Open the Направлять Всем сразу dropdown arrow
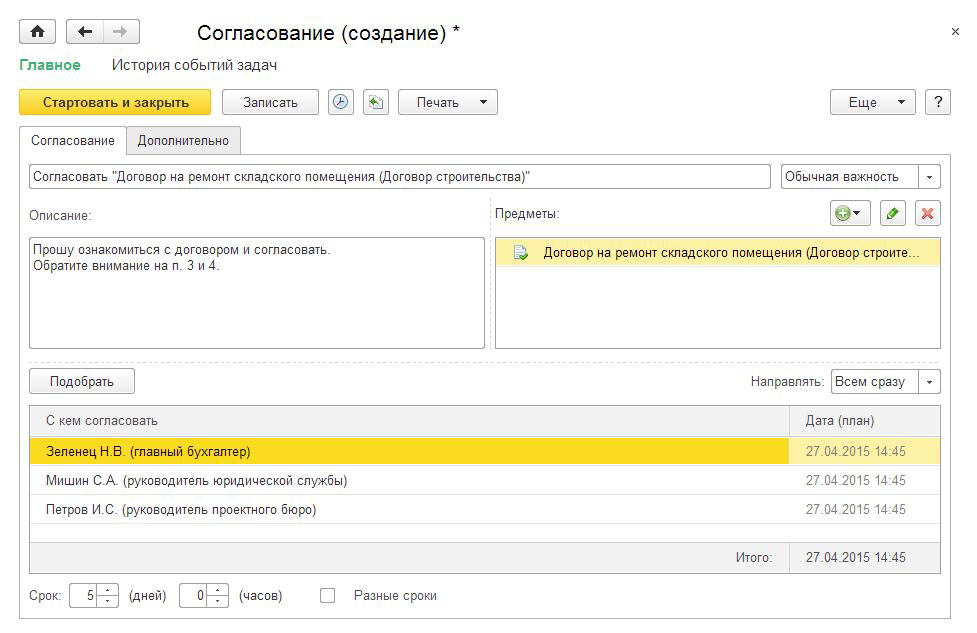Viewport: 977px width, 633px height. tap(929, 382)
